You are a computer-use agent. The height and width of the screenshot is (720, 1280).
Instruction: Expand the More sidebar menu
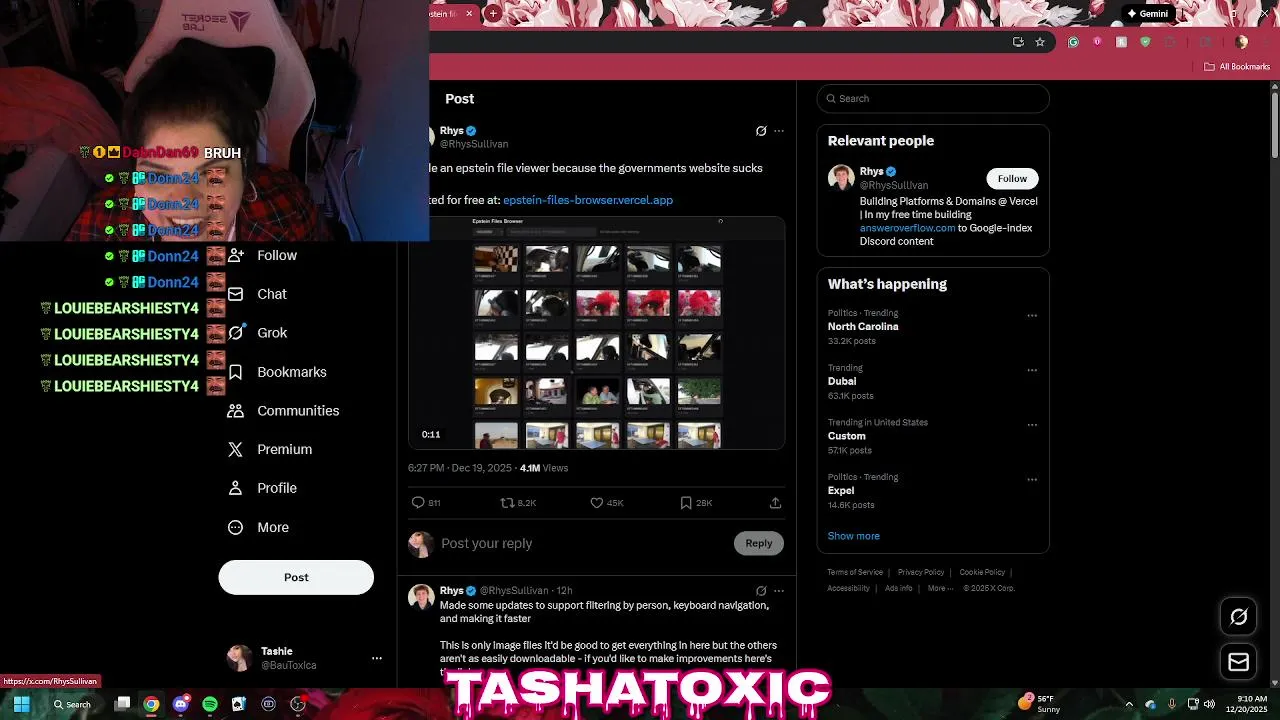(259, 527)
